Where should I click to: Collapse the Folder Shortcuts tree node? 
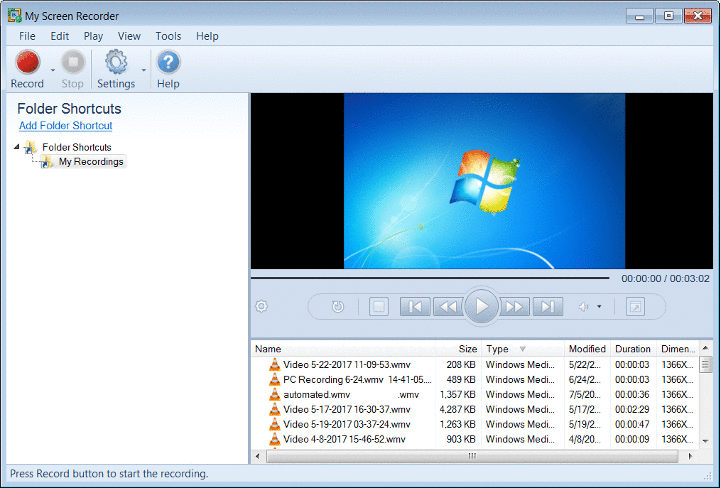[x=17, y=147]
